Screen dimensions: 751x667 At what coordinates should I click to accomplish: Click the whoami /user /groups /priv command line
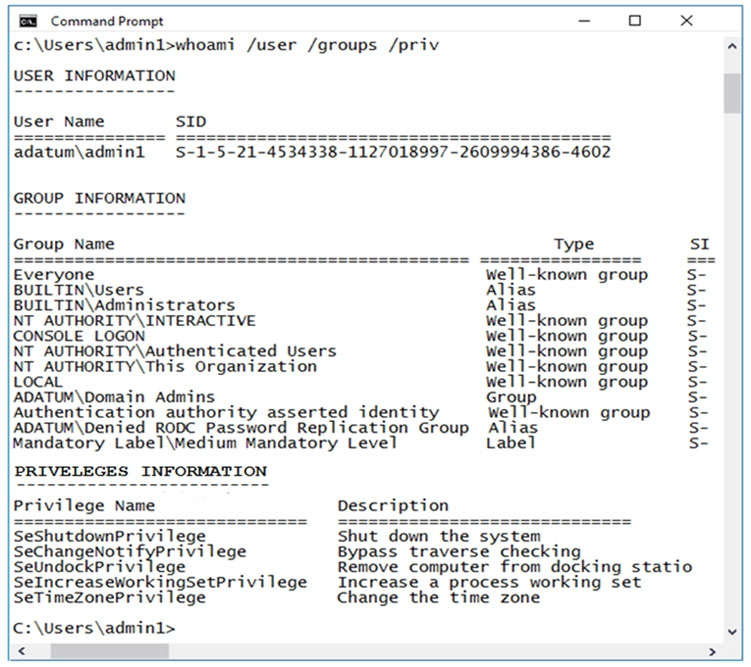tap(226, 45)
